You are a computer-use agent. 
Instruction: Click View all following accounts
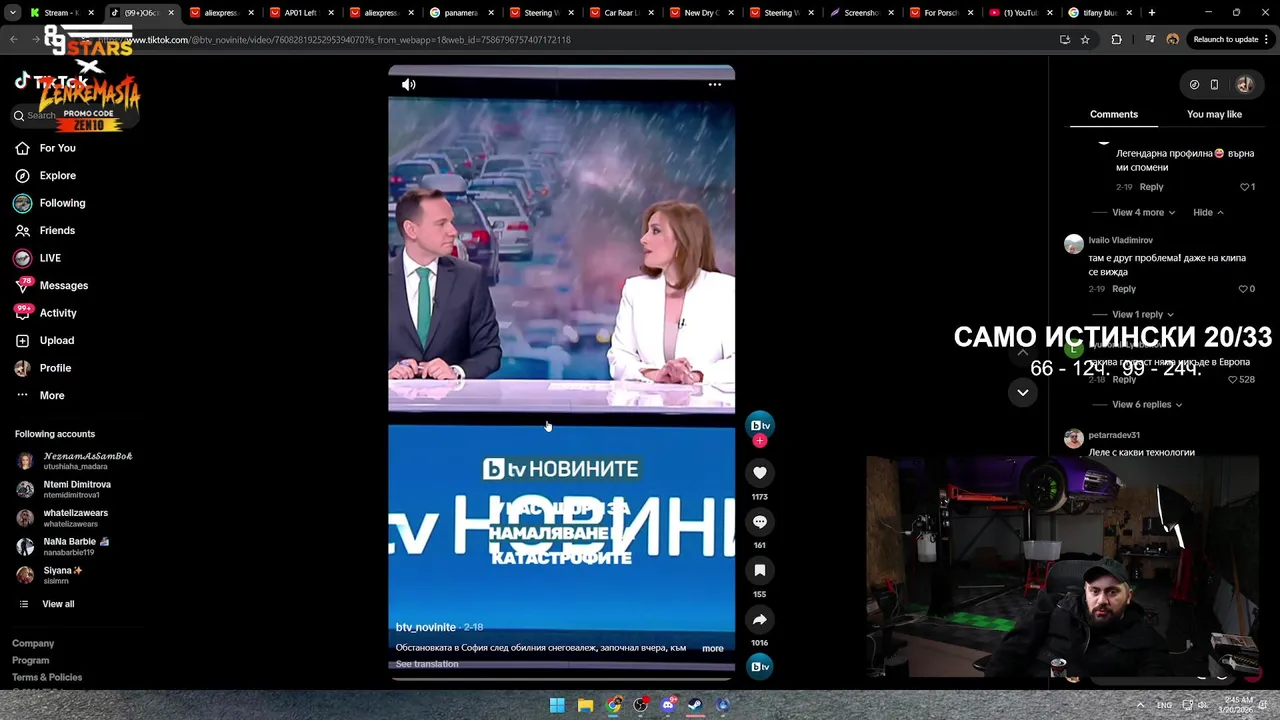(58, 604)
